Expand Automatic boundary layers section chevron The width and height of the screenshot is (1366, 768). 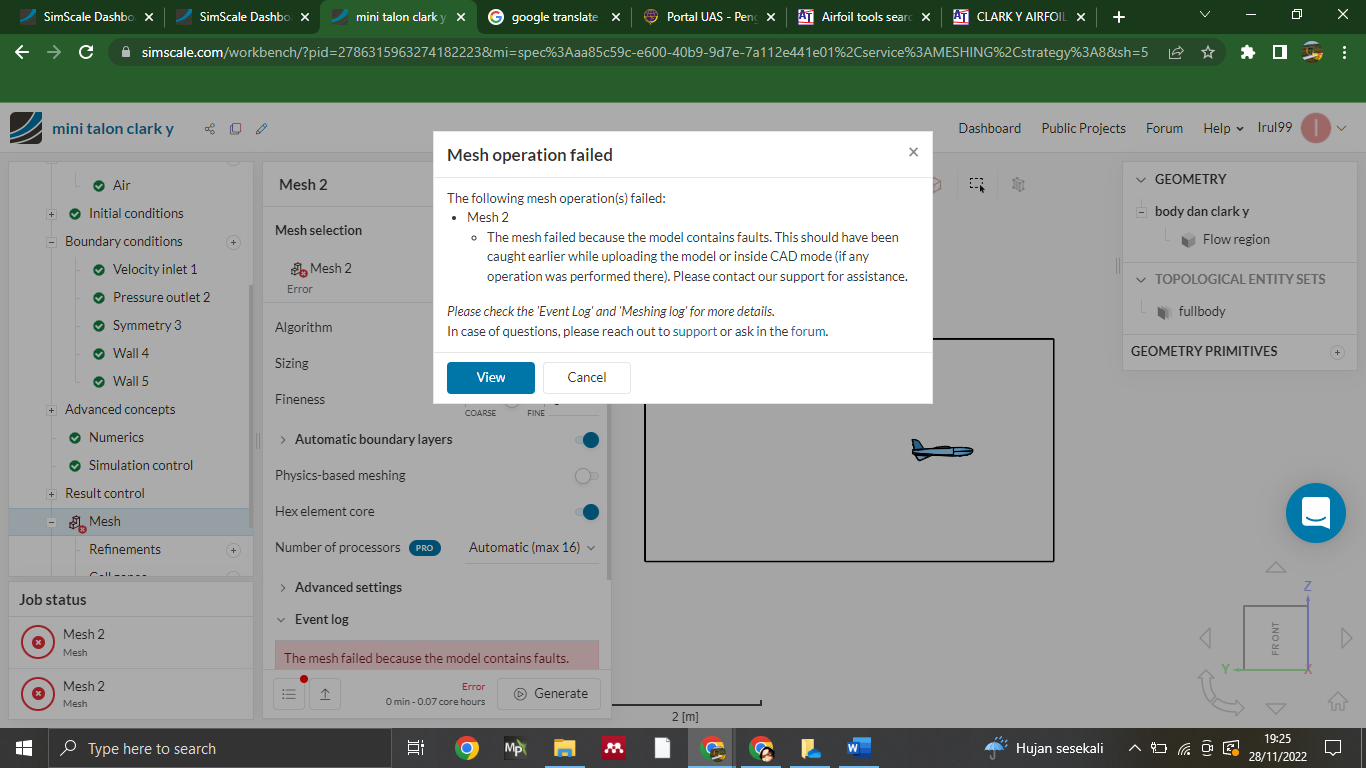pos(283,440)
